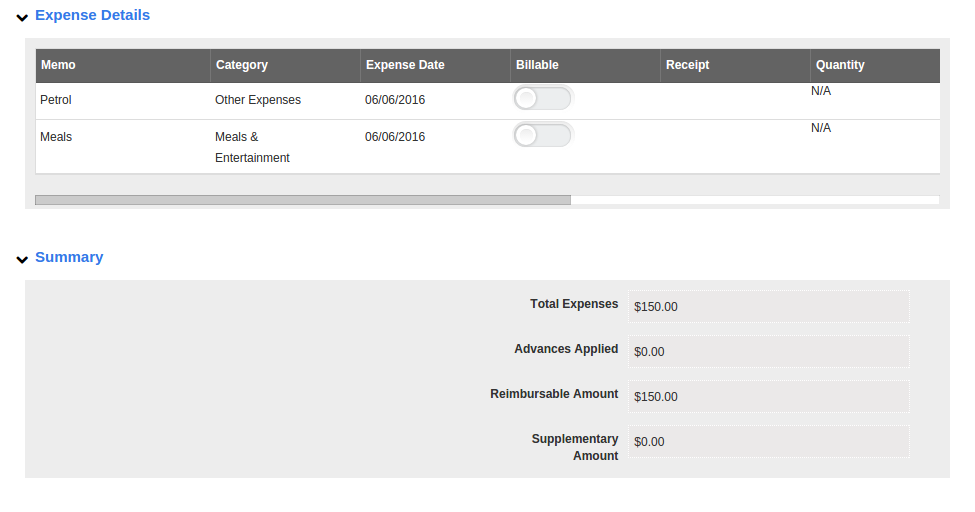Click the Summary heading link

(69, 257)
